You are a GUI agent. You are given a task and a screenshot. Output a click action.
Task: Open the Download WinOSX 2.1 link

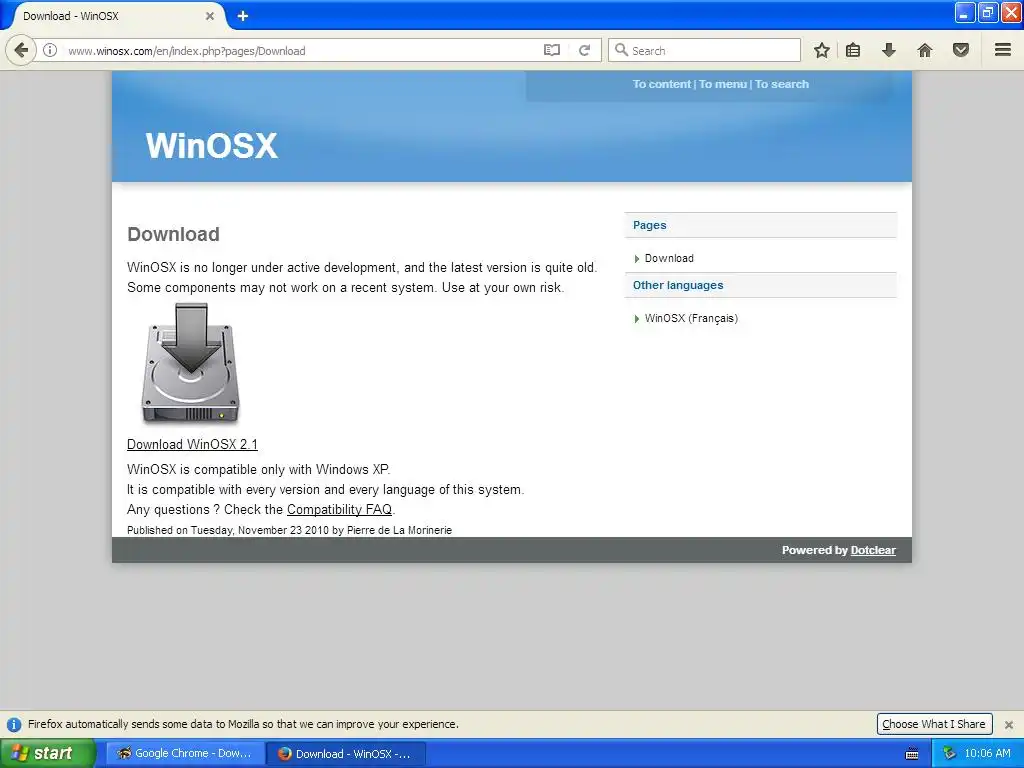(x=192, y=444)
